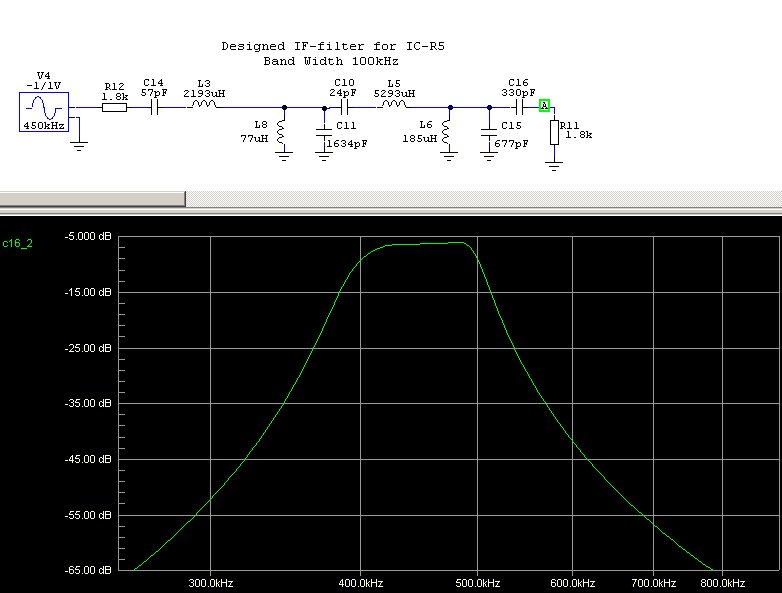Click resistor R12 1.8k symbol
782x593 pixels.
114,107
